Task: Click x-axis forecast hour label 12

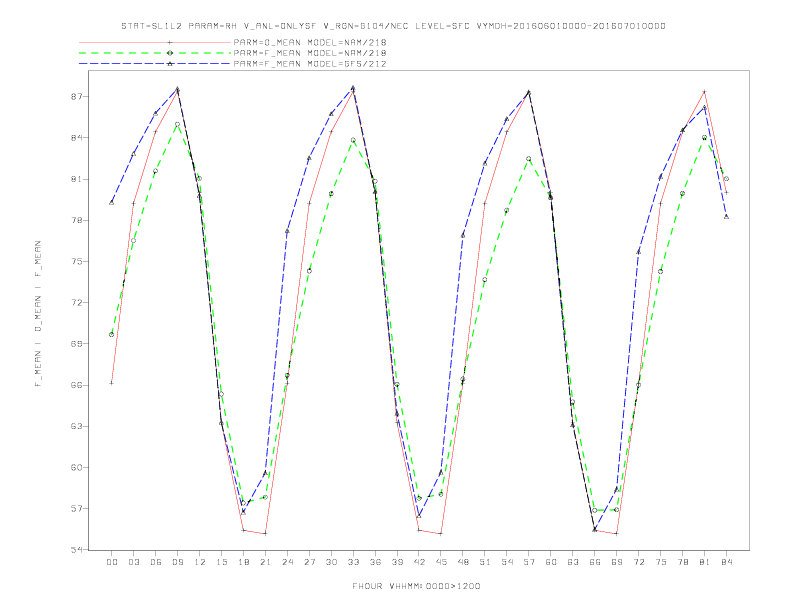Action: (x=200, y=562)
